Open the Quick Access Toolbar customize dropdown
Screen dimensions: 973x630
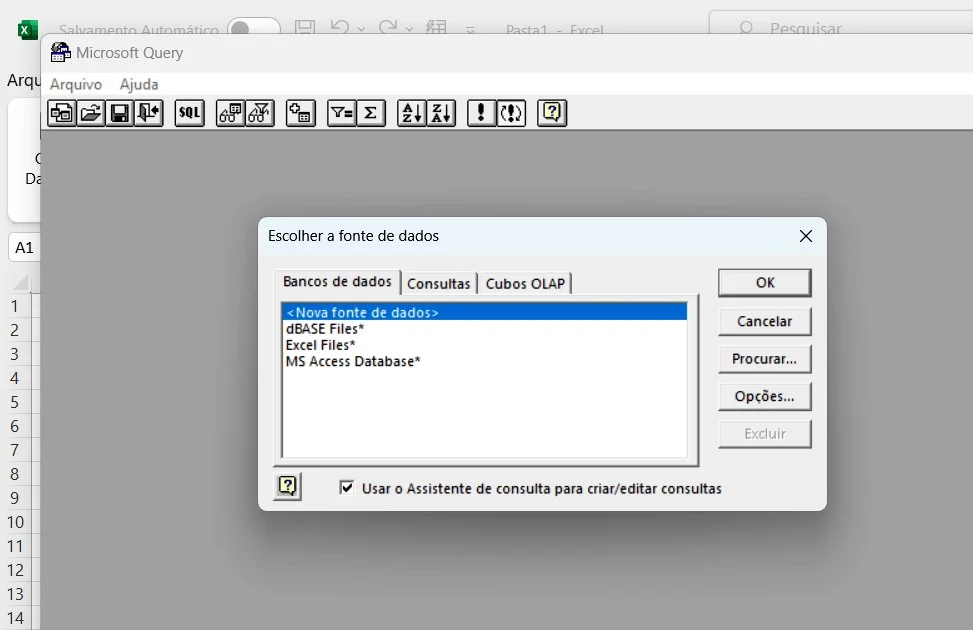point(470,29)
